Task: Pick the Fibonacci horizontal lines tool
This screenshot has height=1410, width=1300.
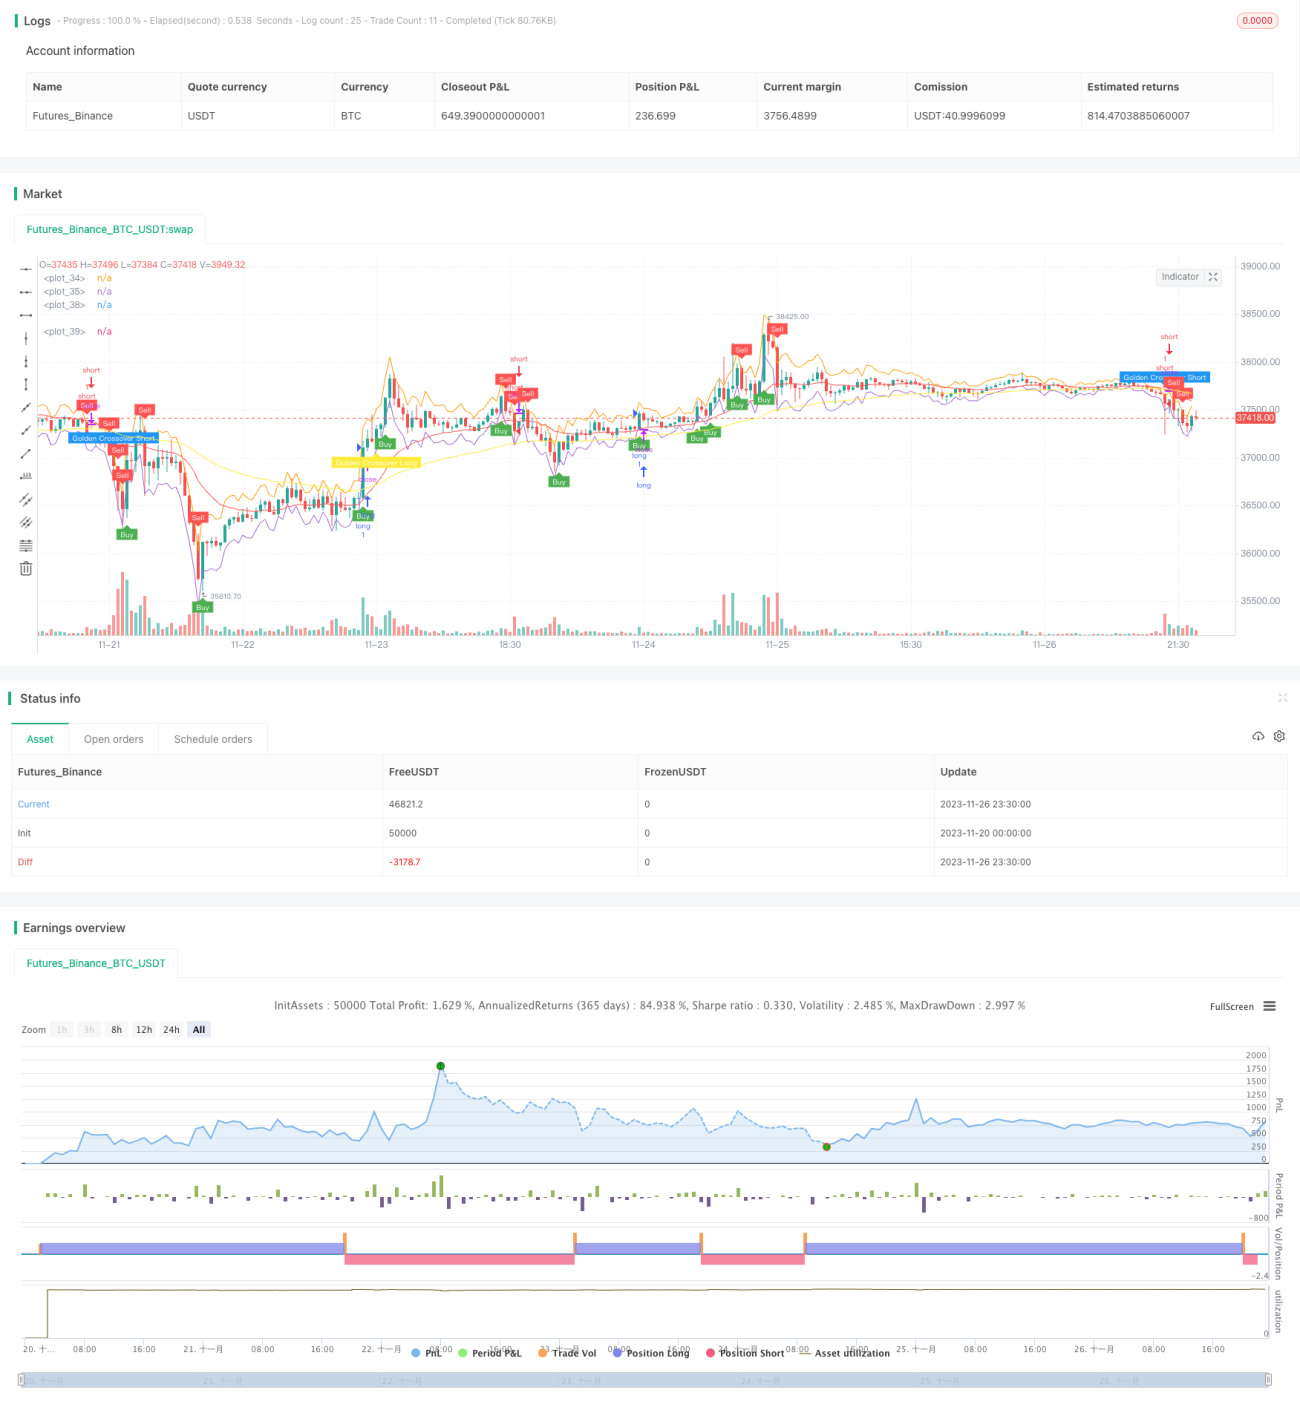Action: click(26, 545)
